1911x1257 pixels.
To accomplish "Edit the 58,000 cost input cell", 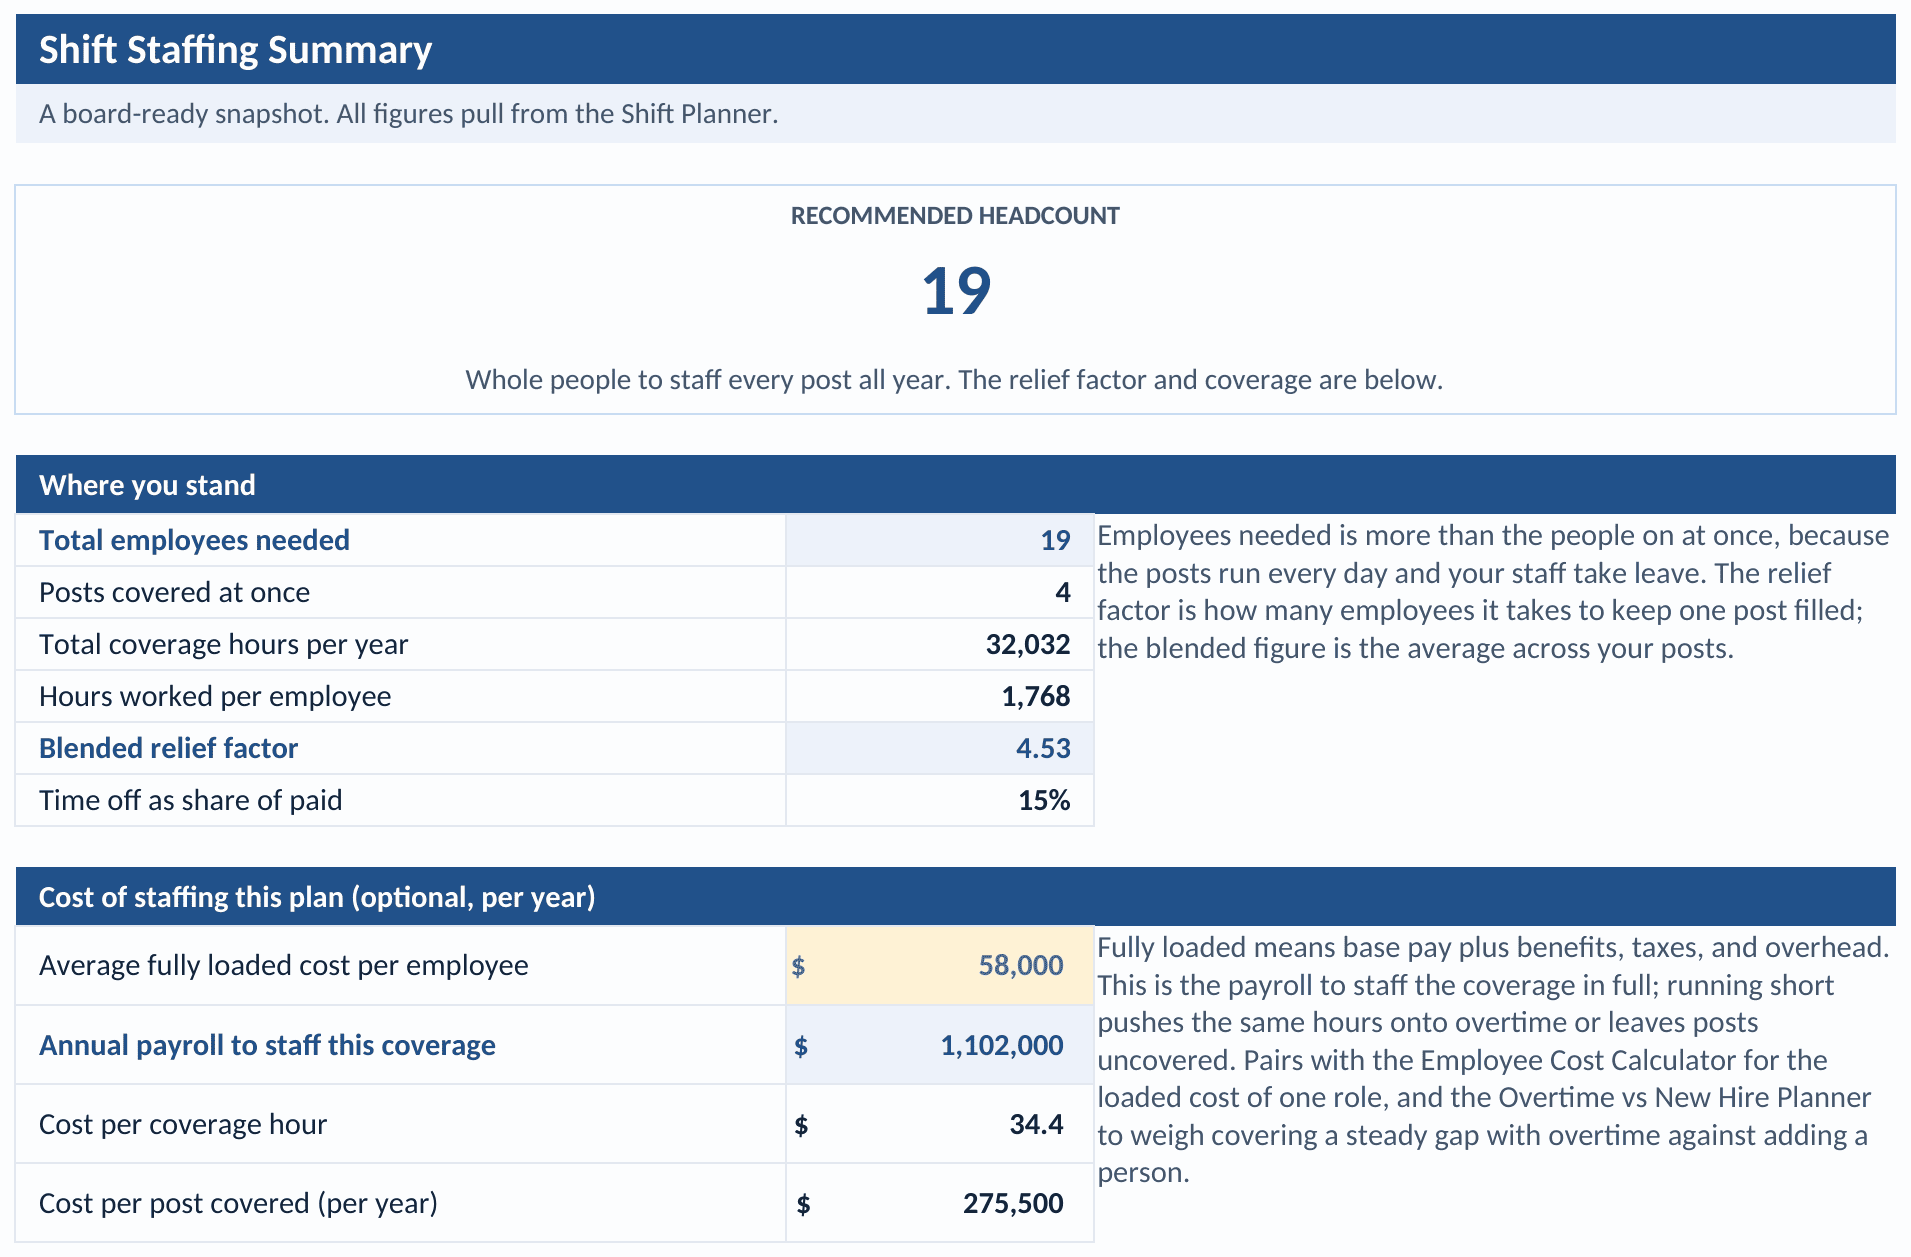I will (x=940, y=965).
